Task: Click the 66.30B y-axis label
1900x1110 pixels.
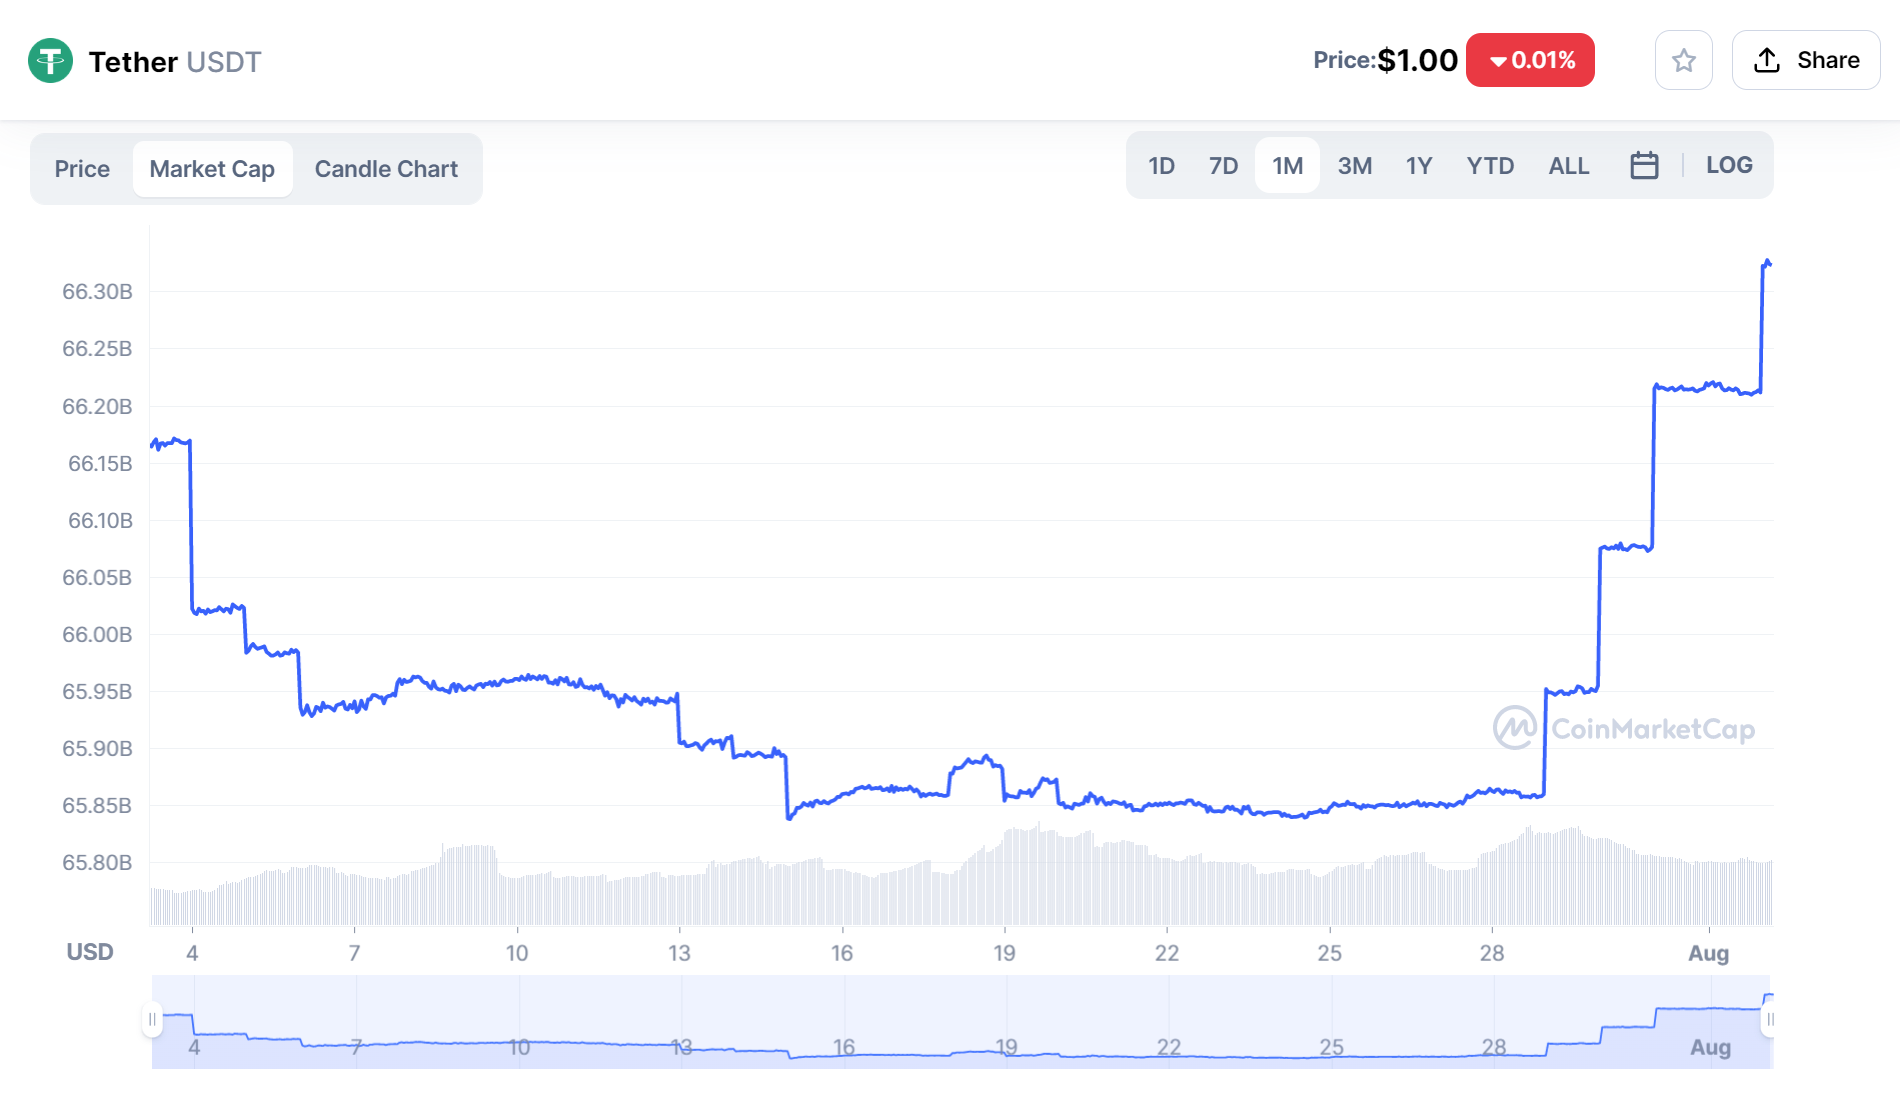Action: tap(97, 292)
